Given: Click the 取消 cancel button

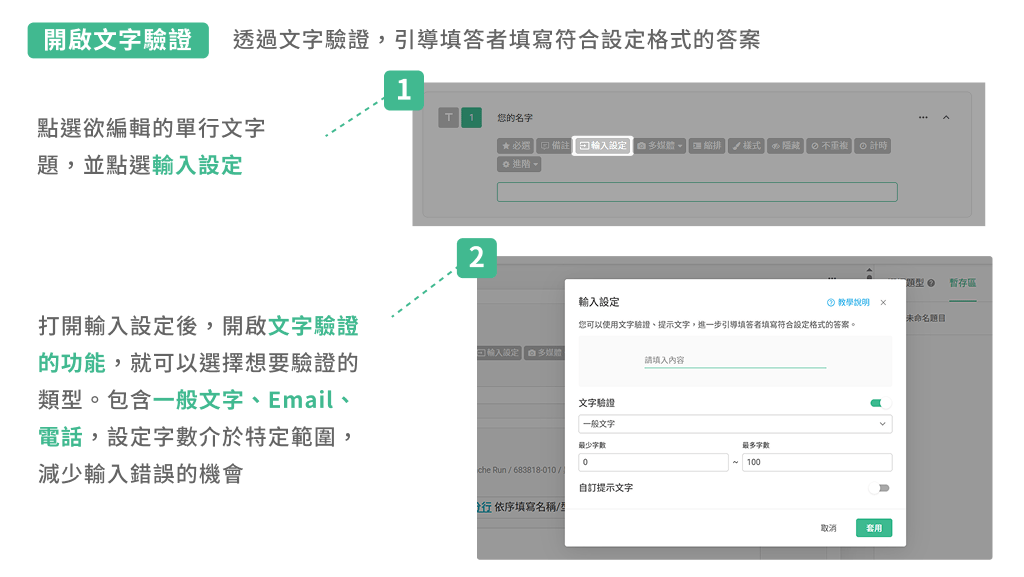Looking at the screenshot, I should coord(829,528).
